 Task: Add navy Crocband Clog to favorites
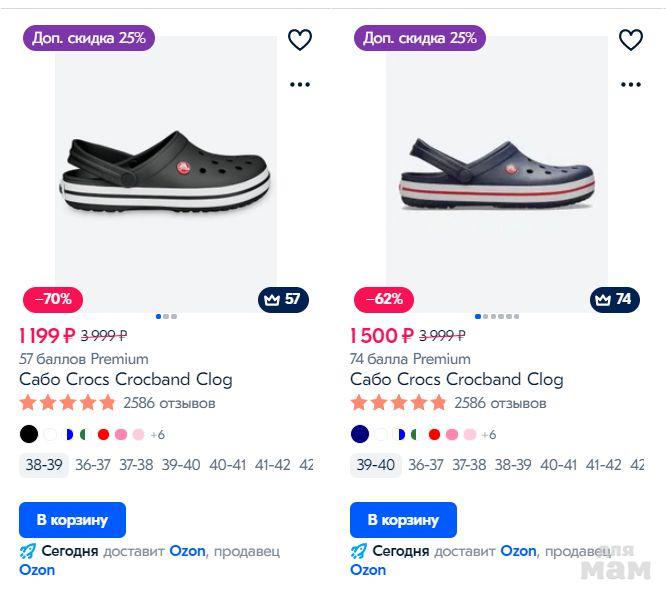[631, 40]
